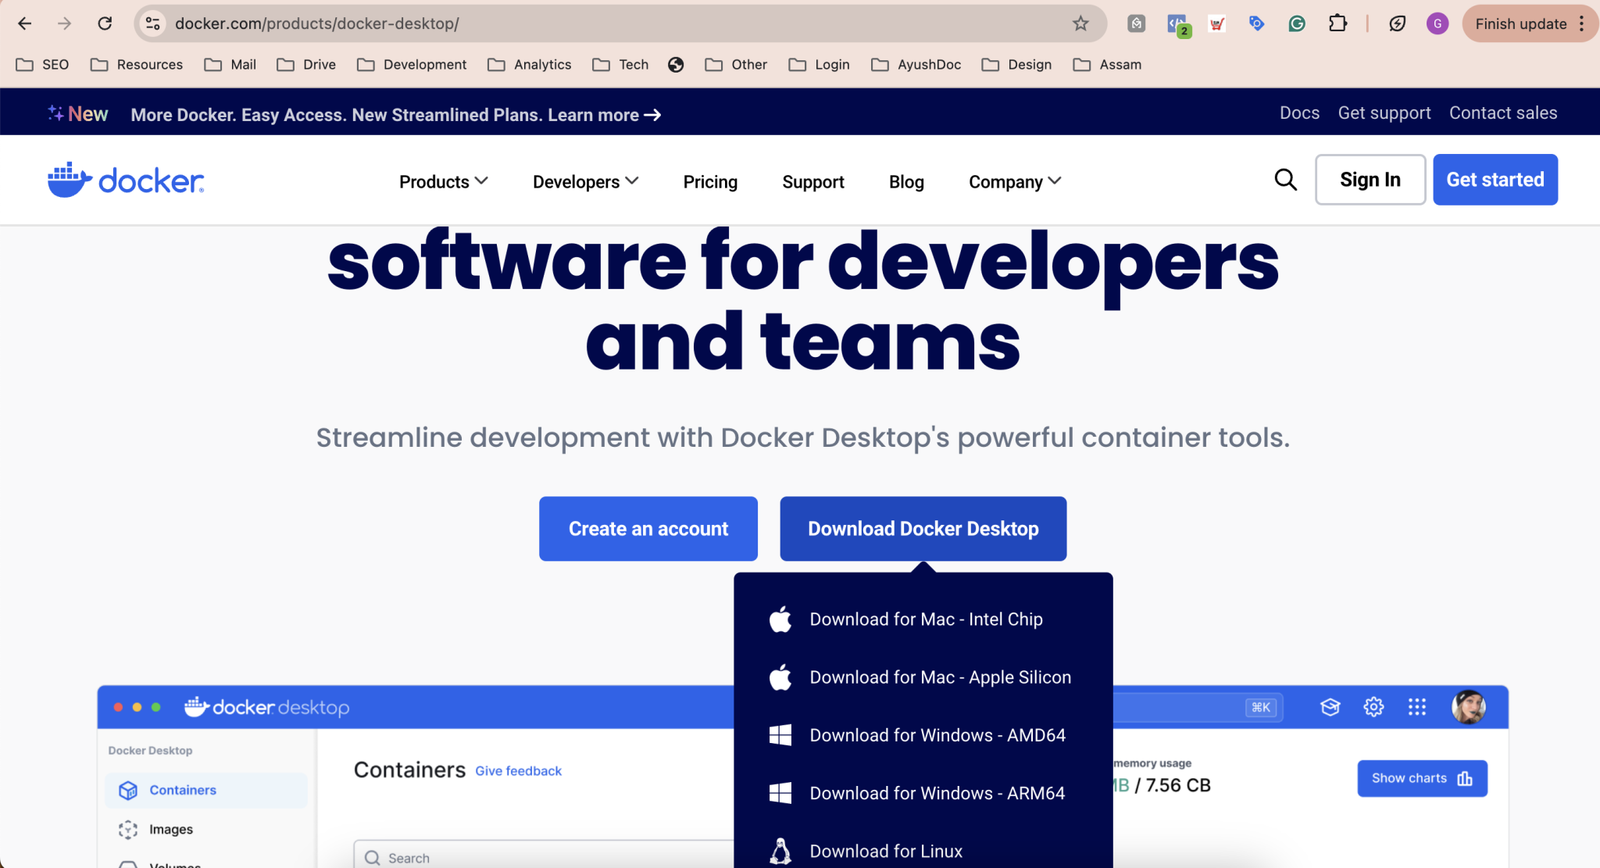This screenshot has height=868, width=1600.
Task: Go back with the browser back arrow
Action: [25, 23]
